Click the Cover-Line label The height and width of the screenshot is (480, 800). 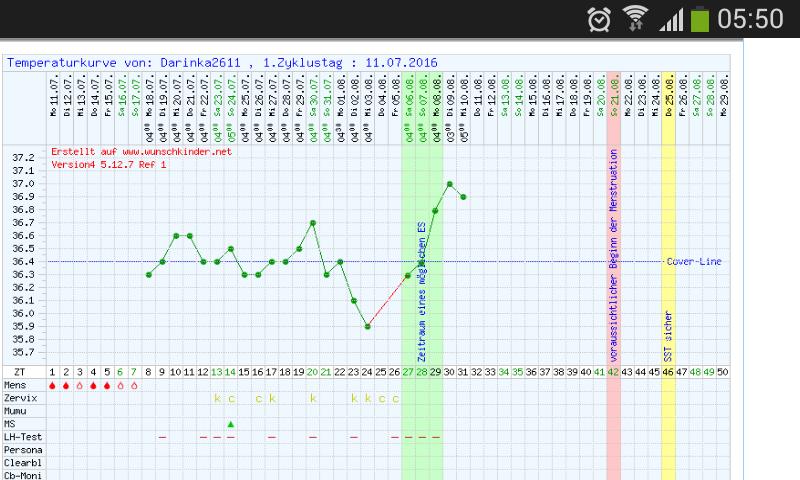click(694, 262)
